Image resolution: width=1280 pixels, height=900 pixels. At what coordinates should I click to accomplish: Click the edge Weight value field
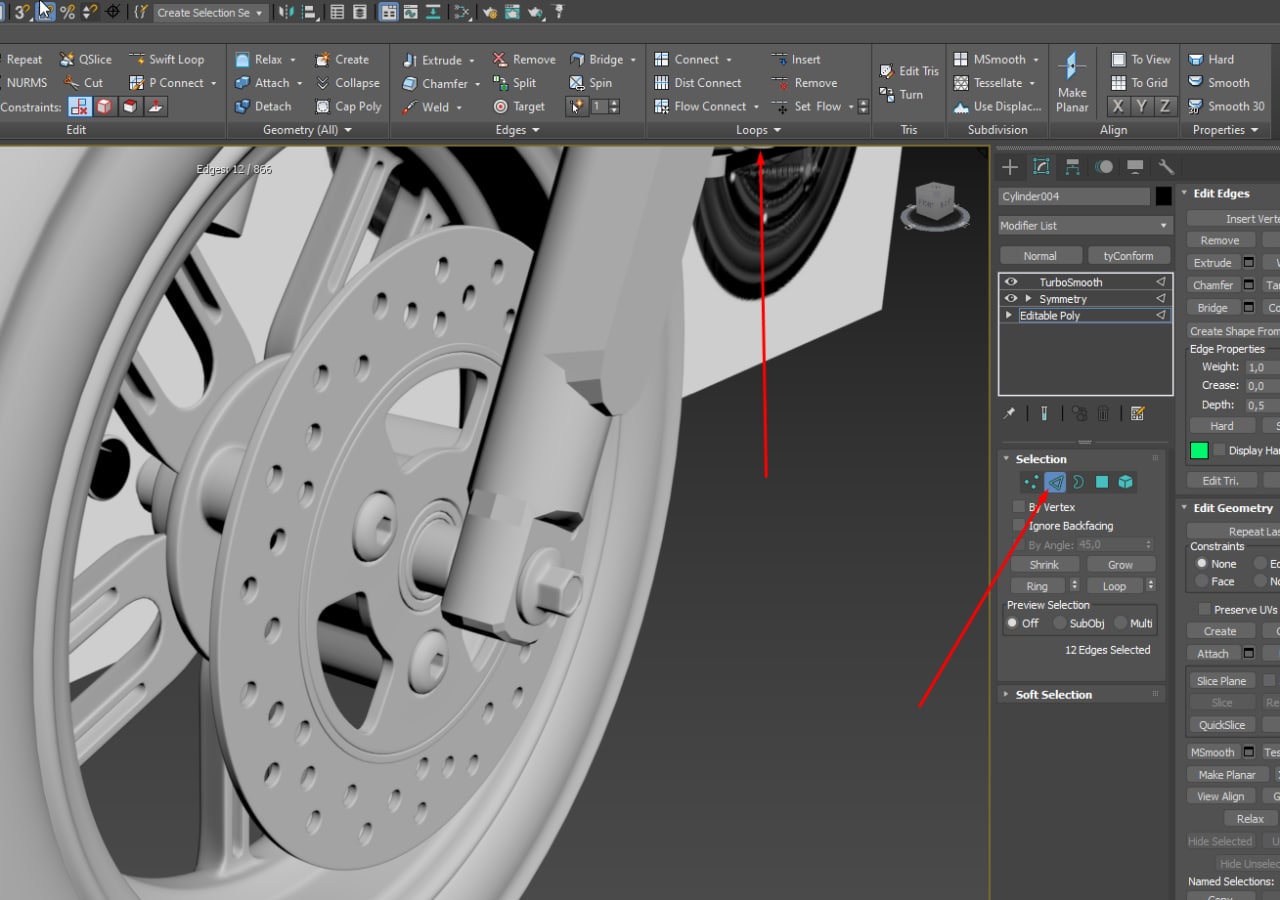pos(1262,368)
